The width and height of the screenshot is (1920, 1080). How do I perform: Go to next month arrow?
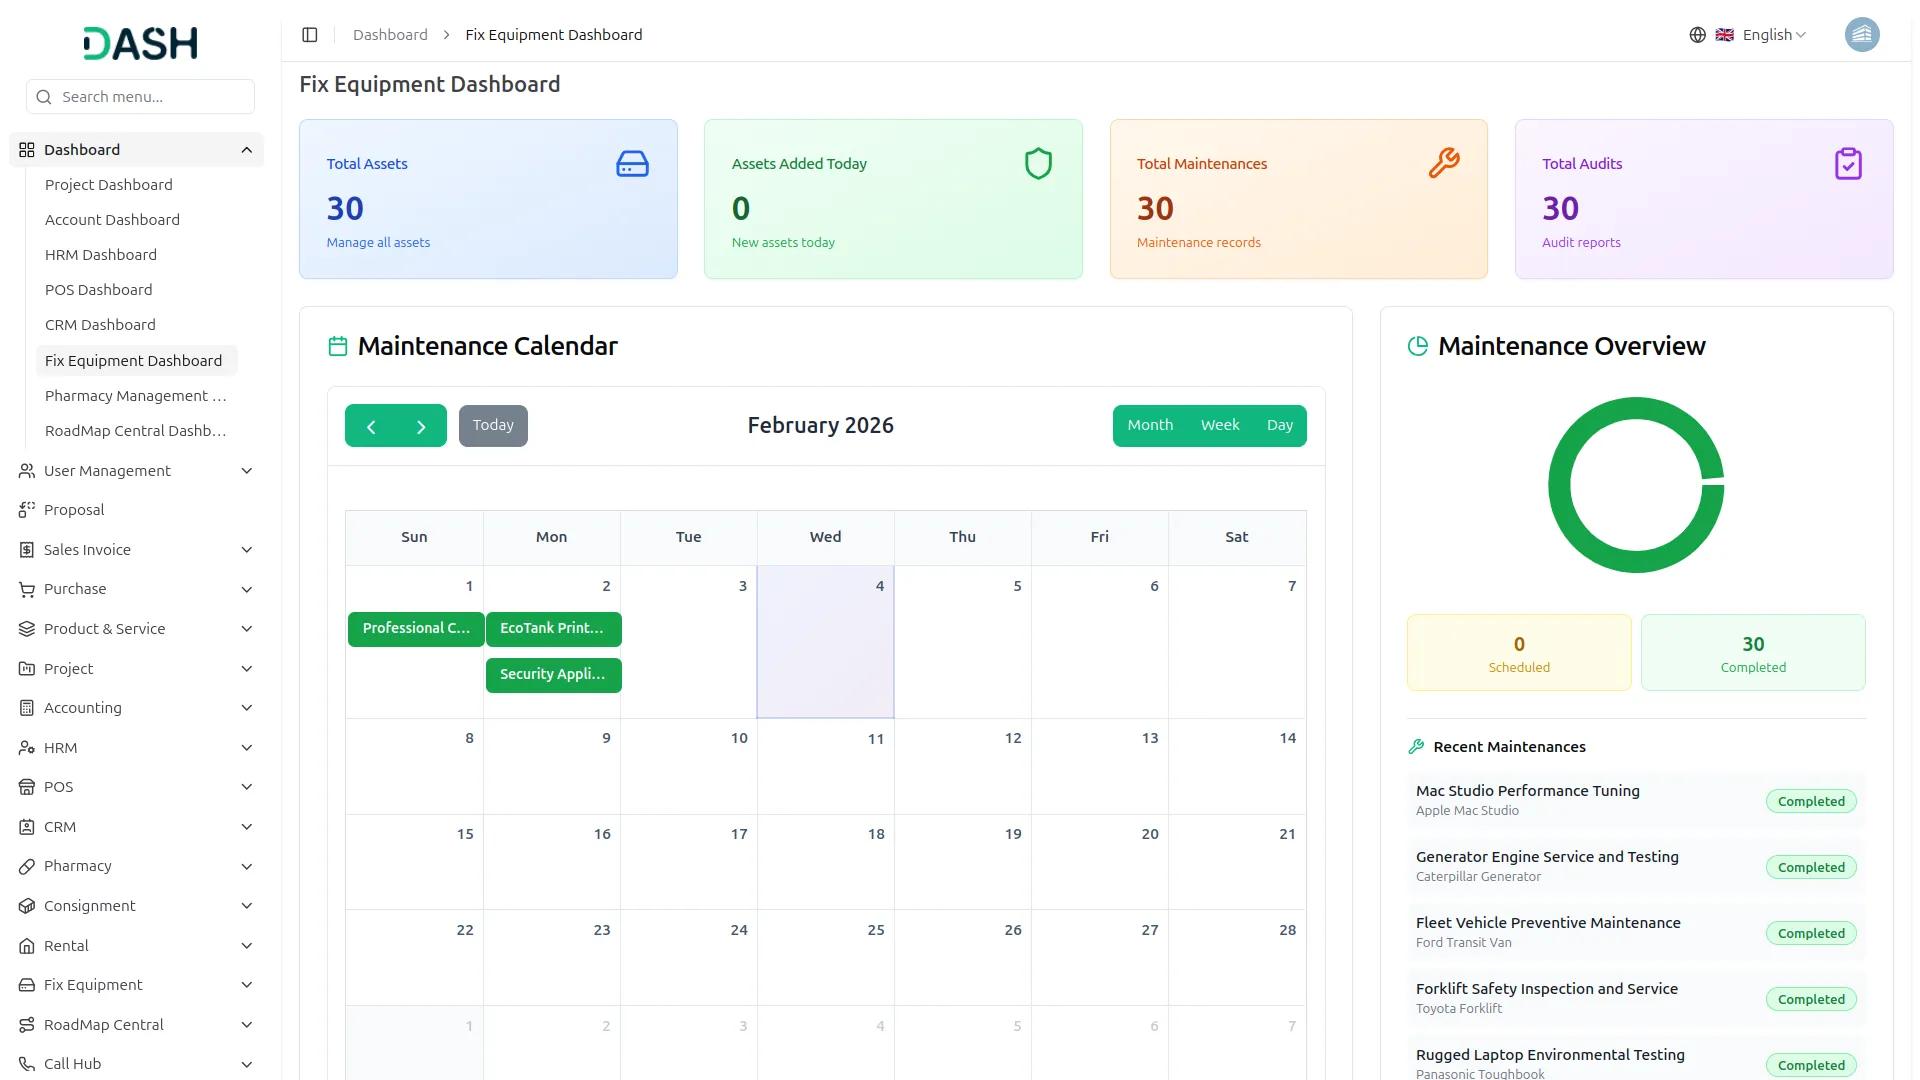[421, 426]
